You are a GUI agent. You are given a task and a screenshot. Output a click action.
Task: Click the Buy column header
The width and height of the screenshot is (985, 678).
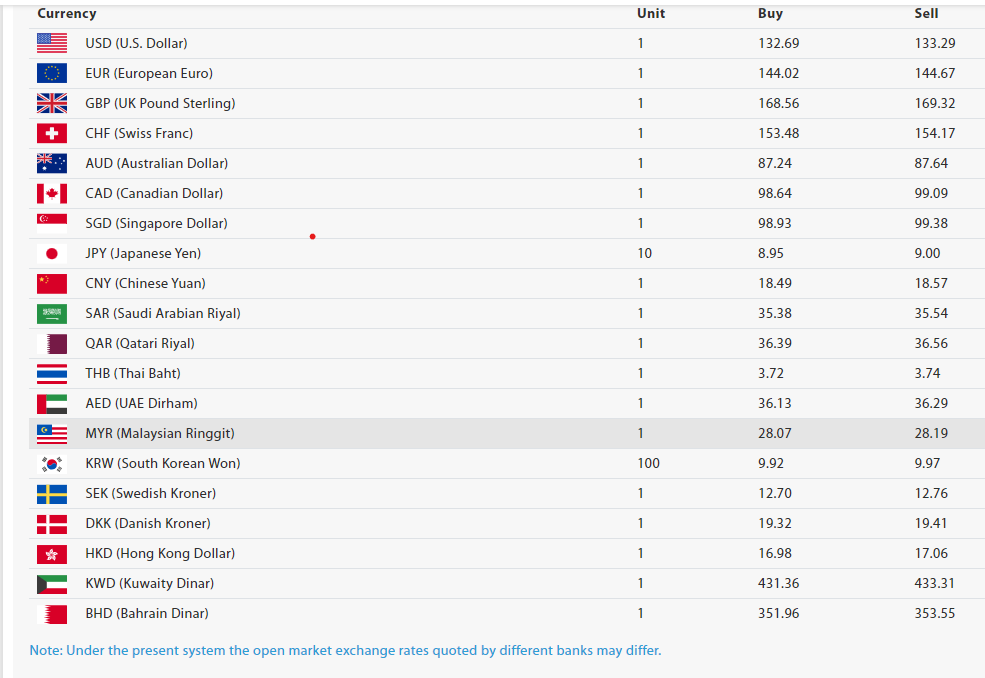pyautogui.click(x=770, y=13)
